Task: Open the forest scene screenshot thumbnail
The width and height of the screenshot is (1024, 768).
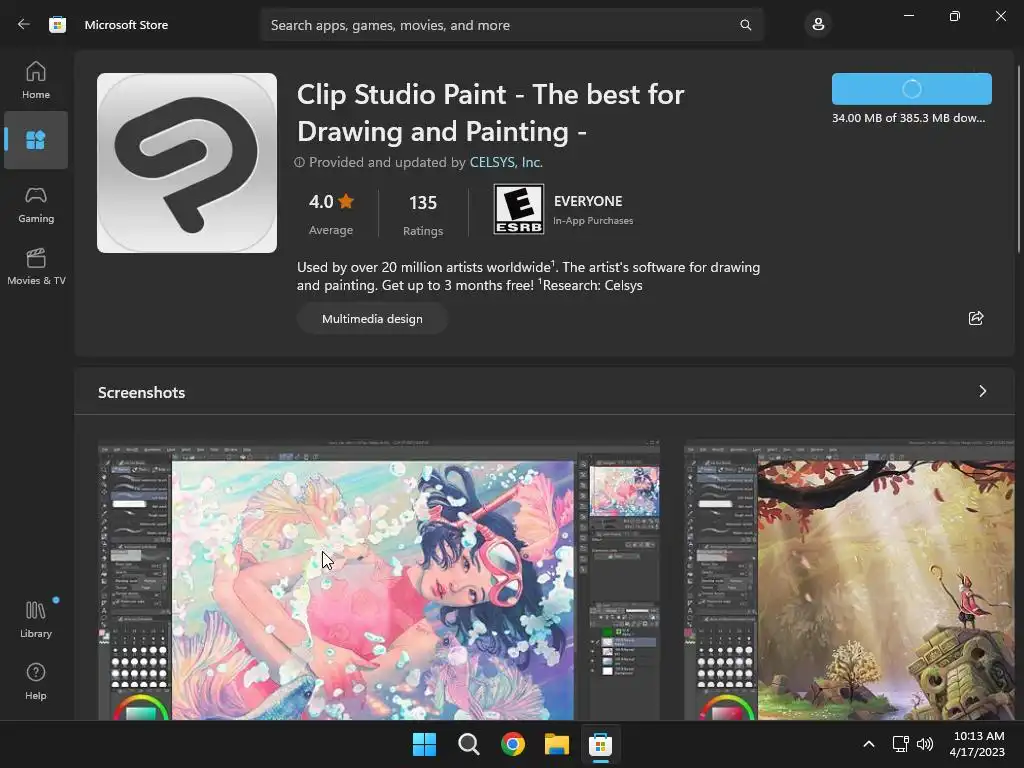Action: 849,580
